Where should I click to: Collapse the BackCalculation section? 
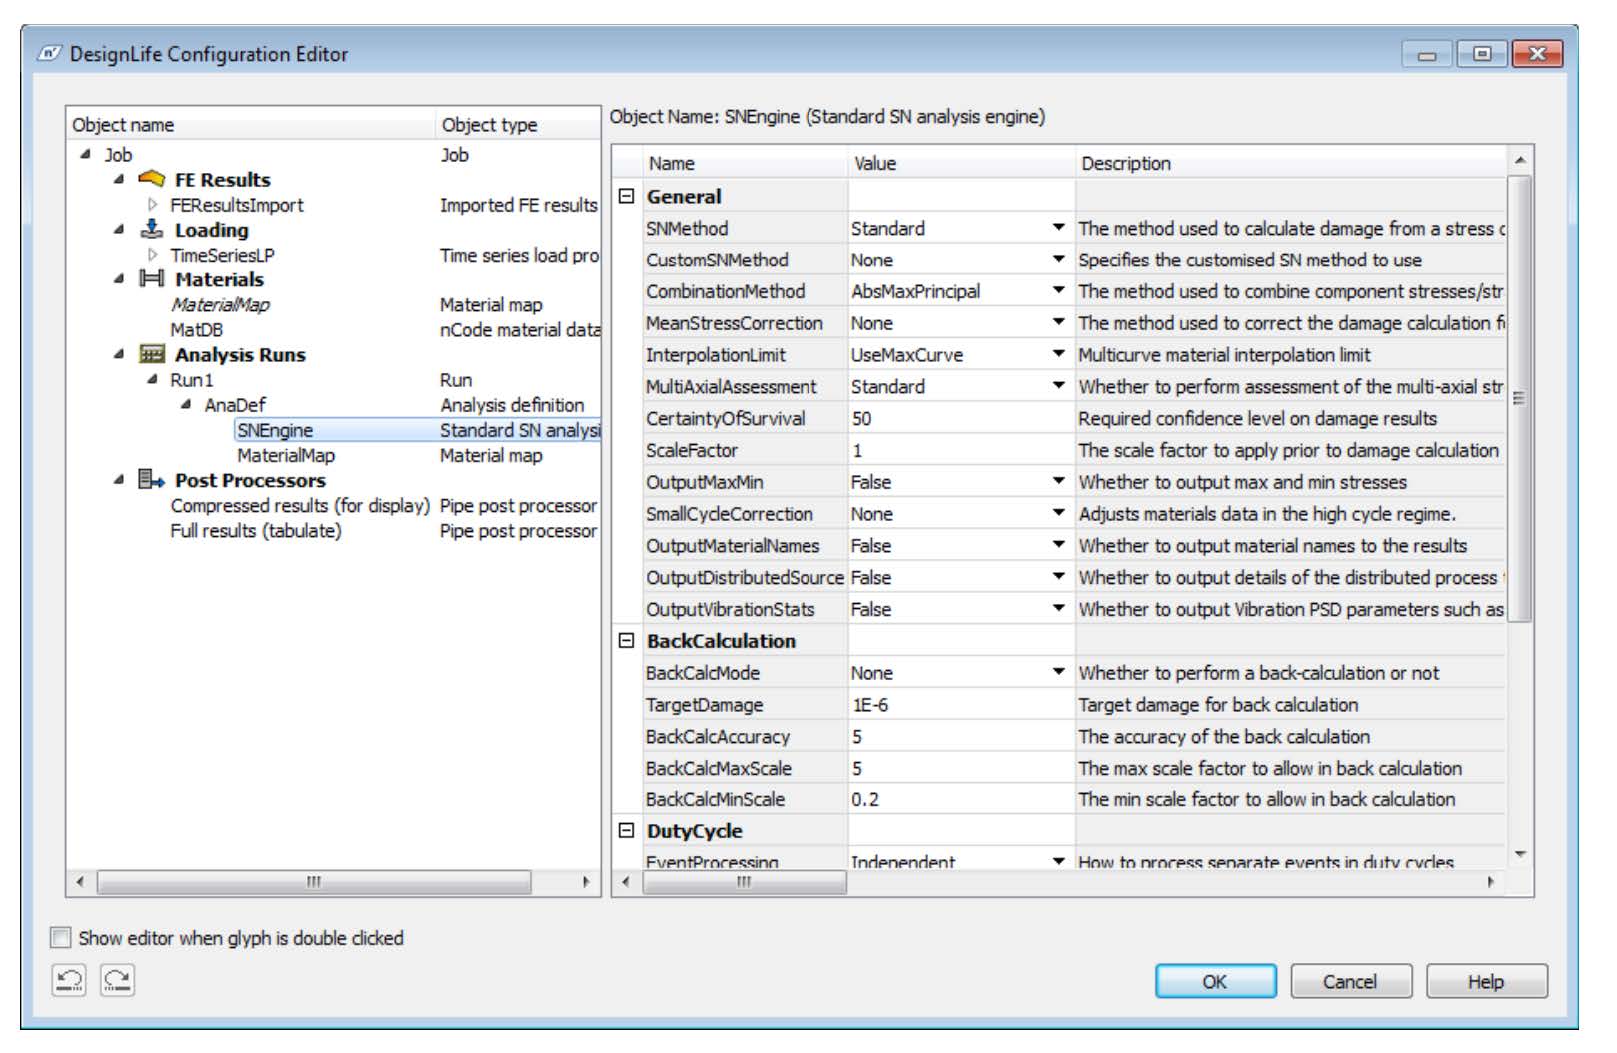click(x=626, y=641)
